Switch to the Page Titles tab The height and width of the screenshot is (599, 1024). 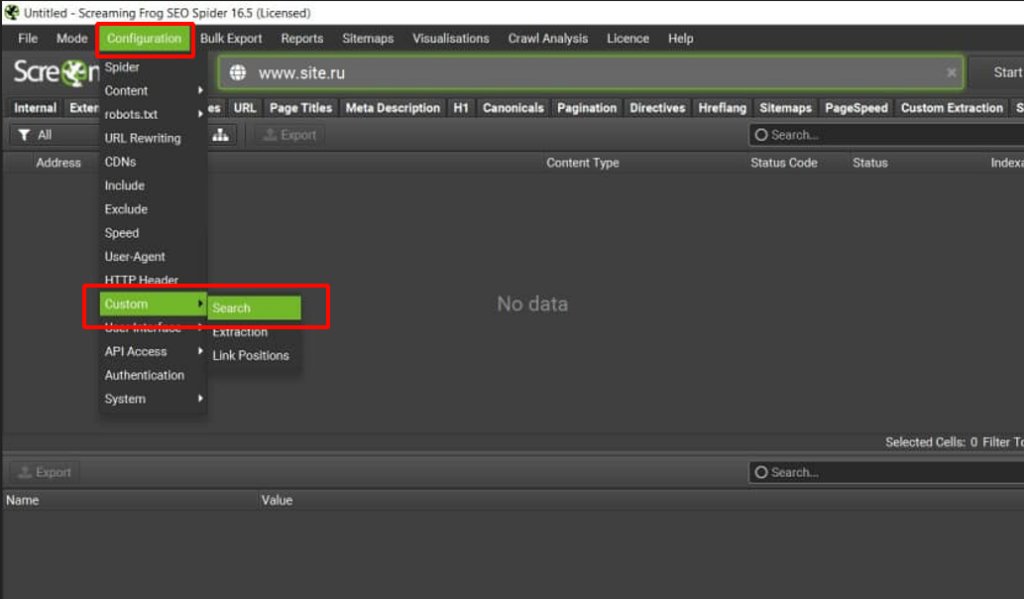point(300,108)
